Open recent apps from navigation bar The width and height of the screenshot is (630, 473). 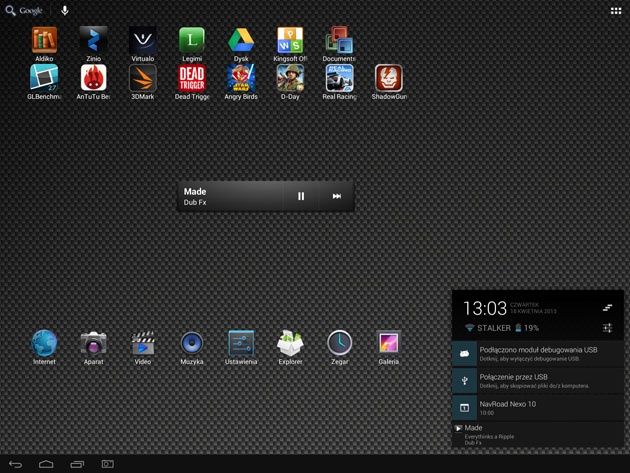coord(77,464)
